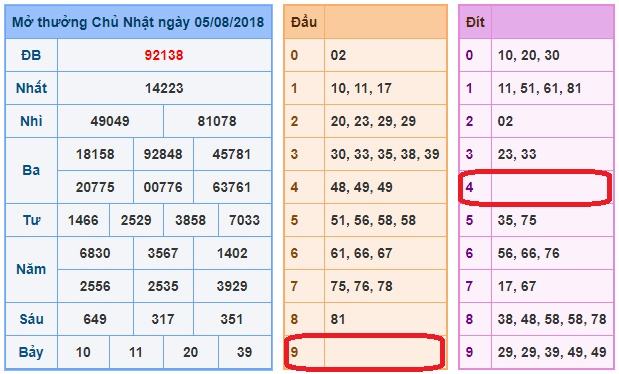Image resolution: width=619 pixels, height=374 pixels.
Task: Click the Đít cell '35, 75'
Action: point(517,220)
